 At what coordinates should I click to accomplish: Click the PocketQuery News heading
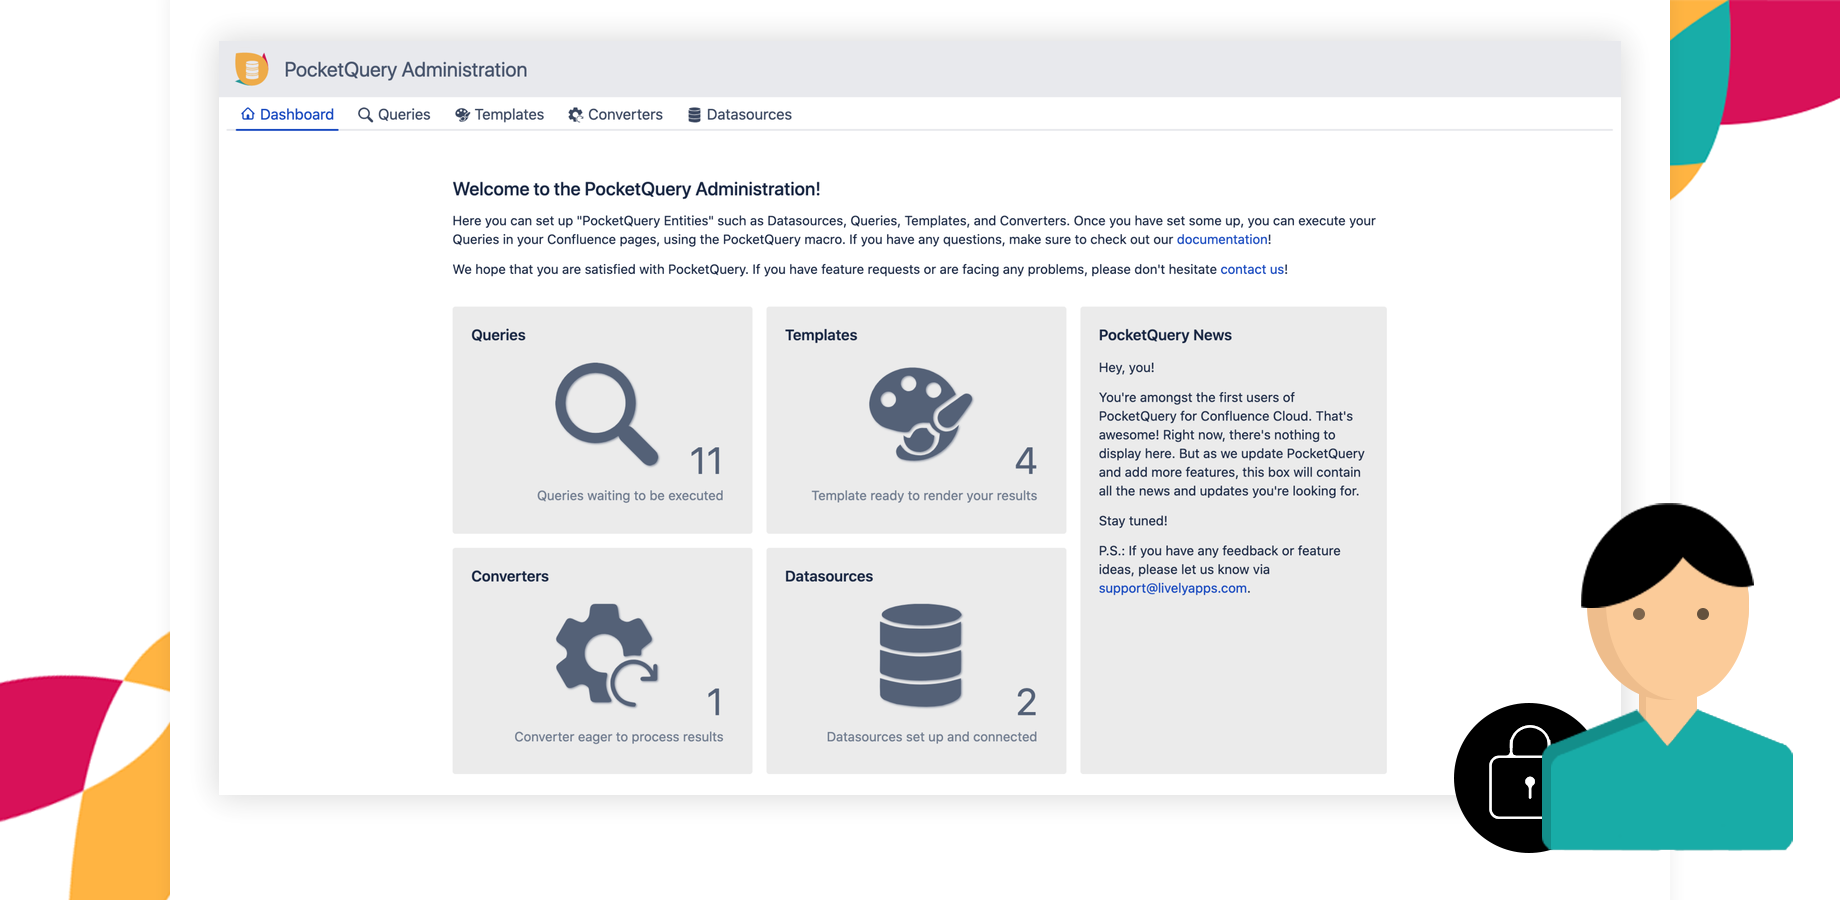(1165, 335)
